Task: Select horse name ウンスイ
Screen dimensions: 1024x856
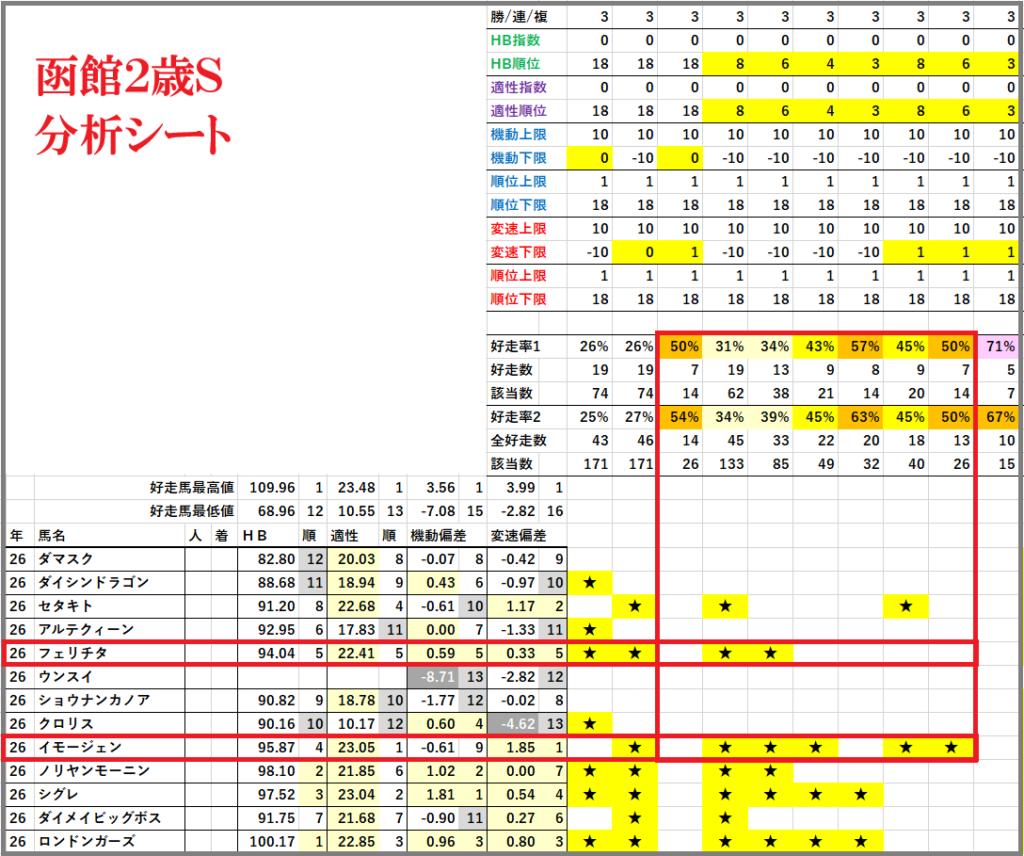Action: [x=65, y=676]
